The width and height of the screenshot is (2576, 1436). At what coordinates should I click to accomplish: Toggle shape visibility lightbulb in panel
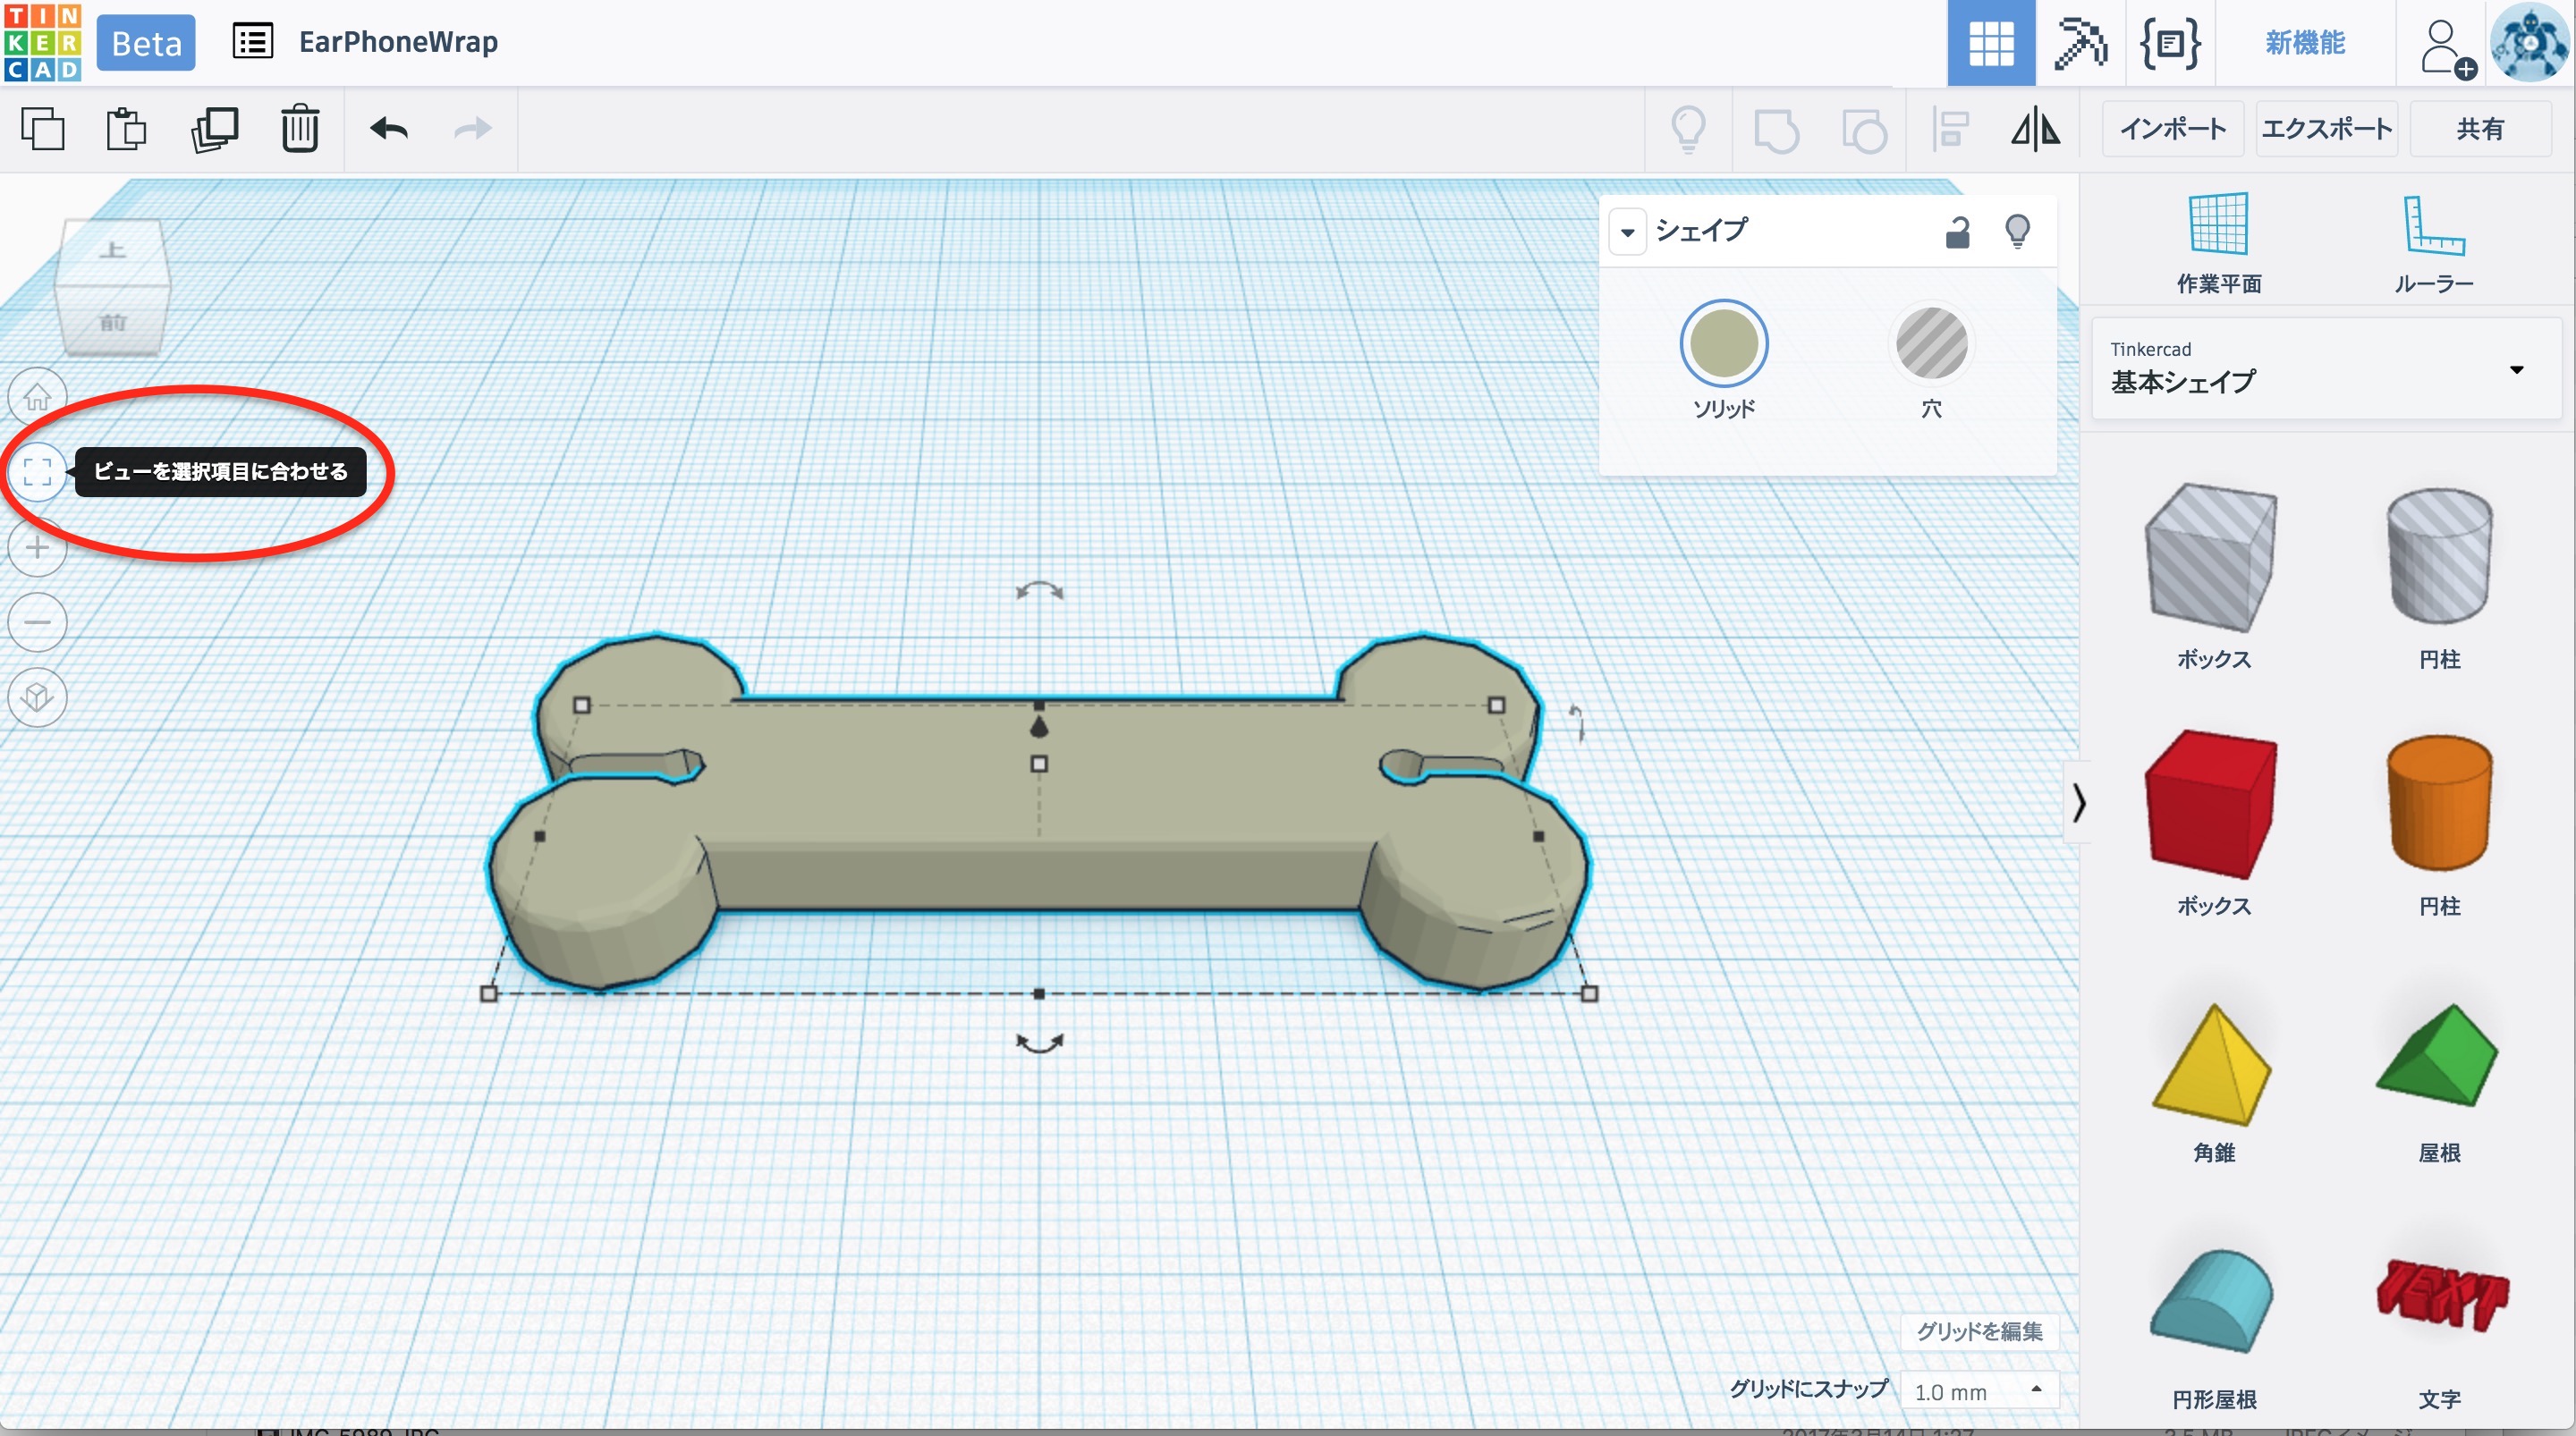pyautogui.click(x=2017, y=232)
